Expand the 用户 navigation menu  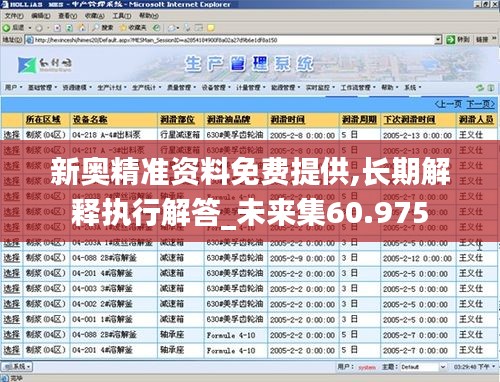click(13, 87)
